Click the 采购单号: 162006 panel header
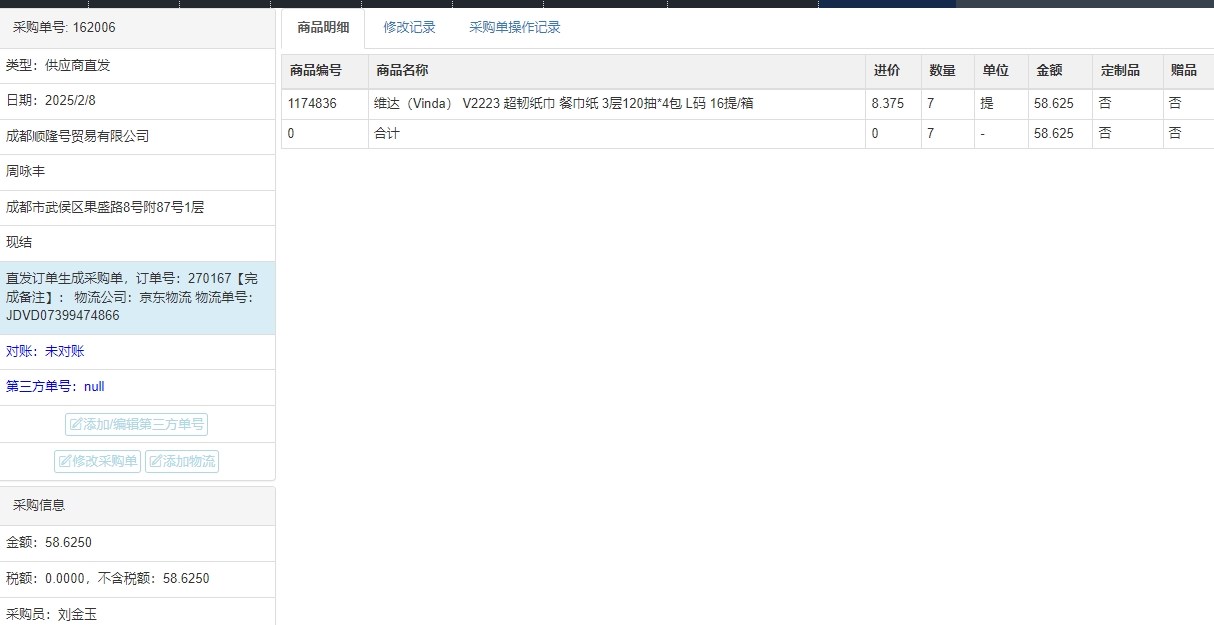 [137, 28]
